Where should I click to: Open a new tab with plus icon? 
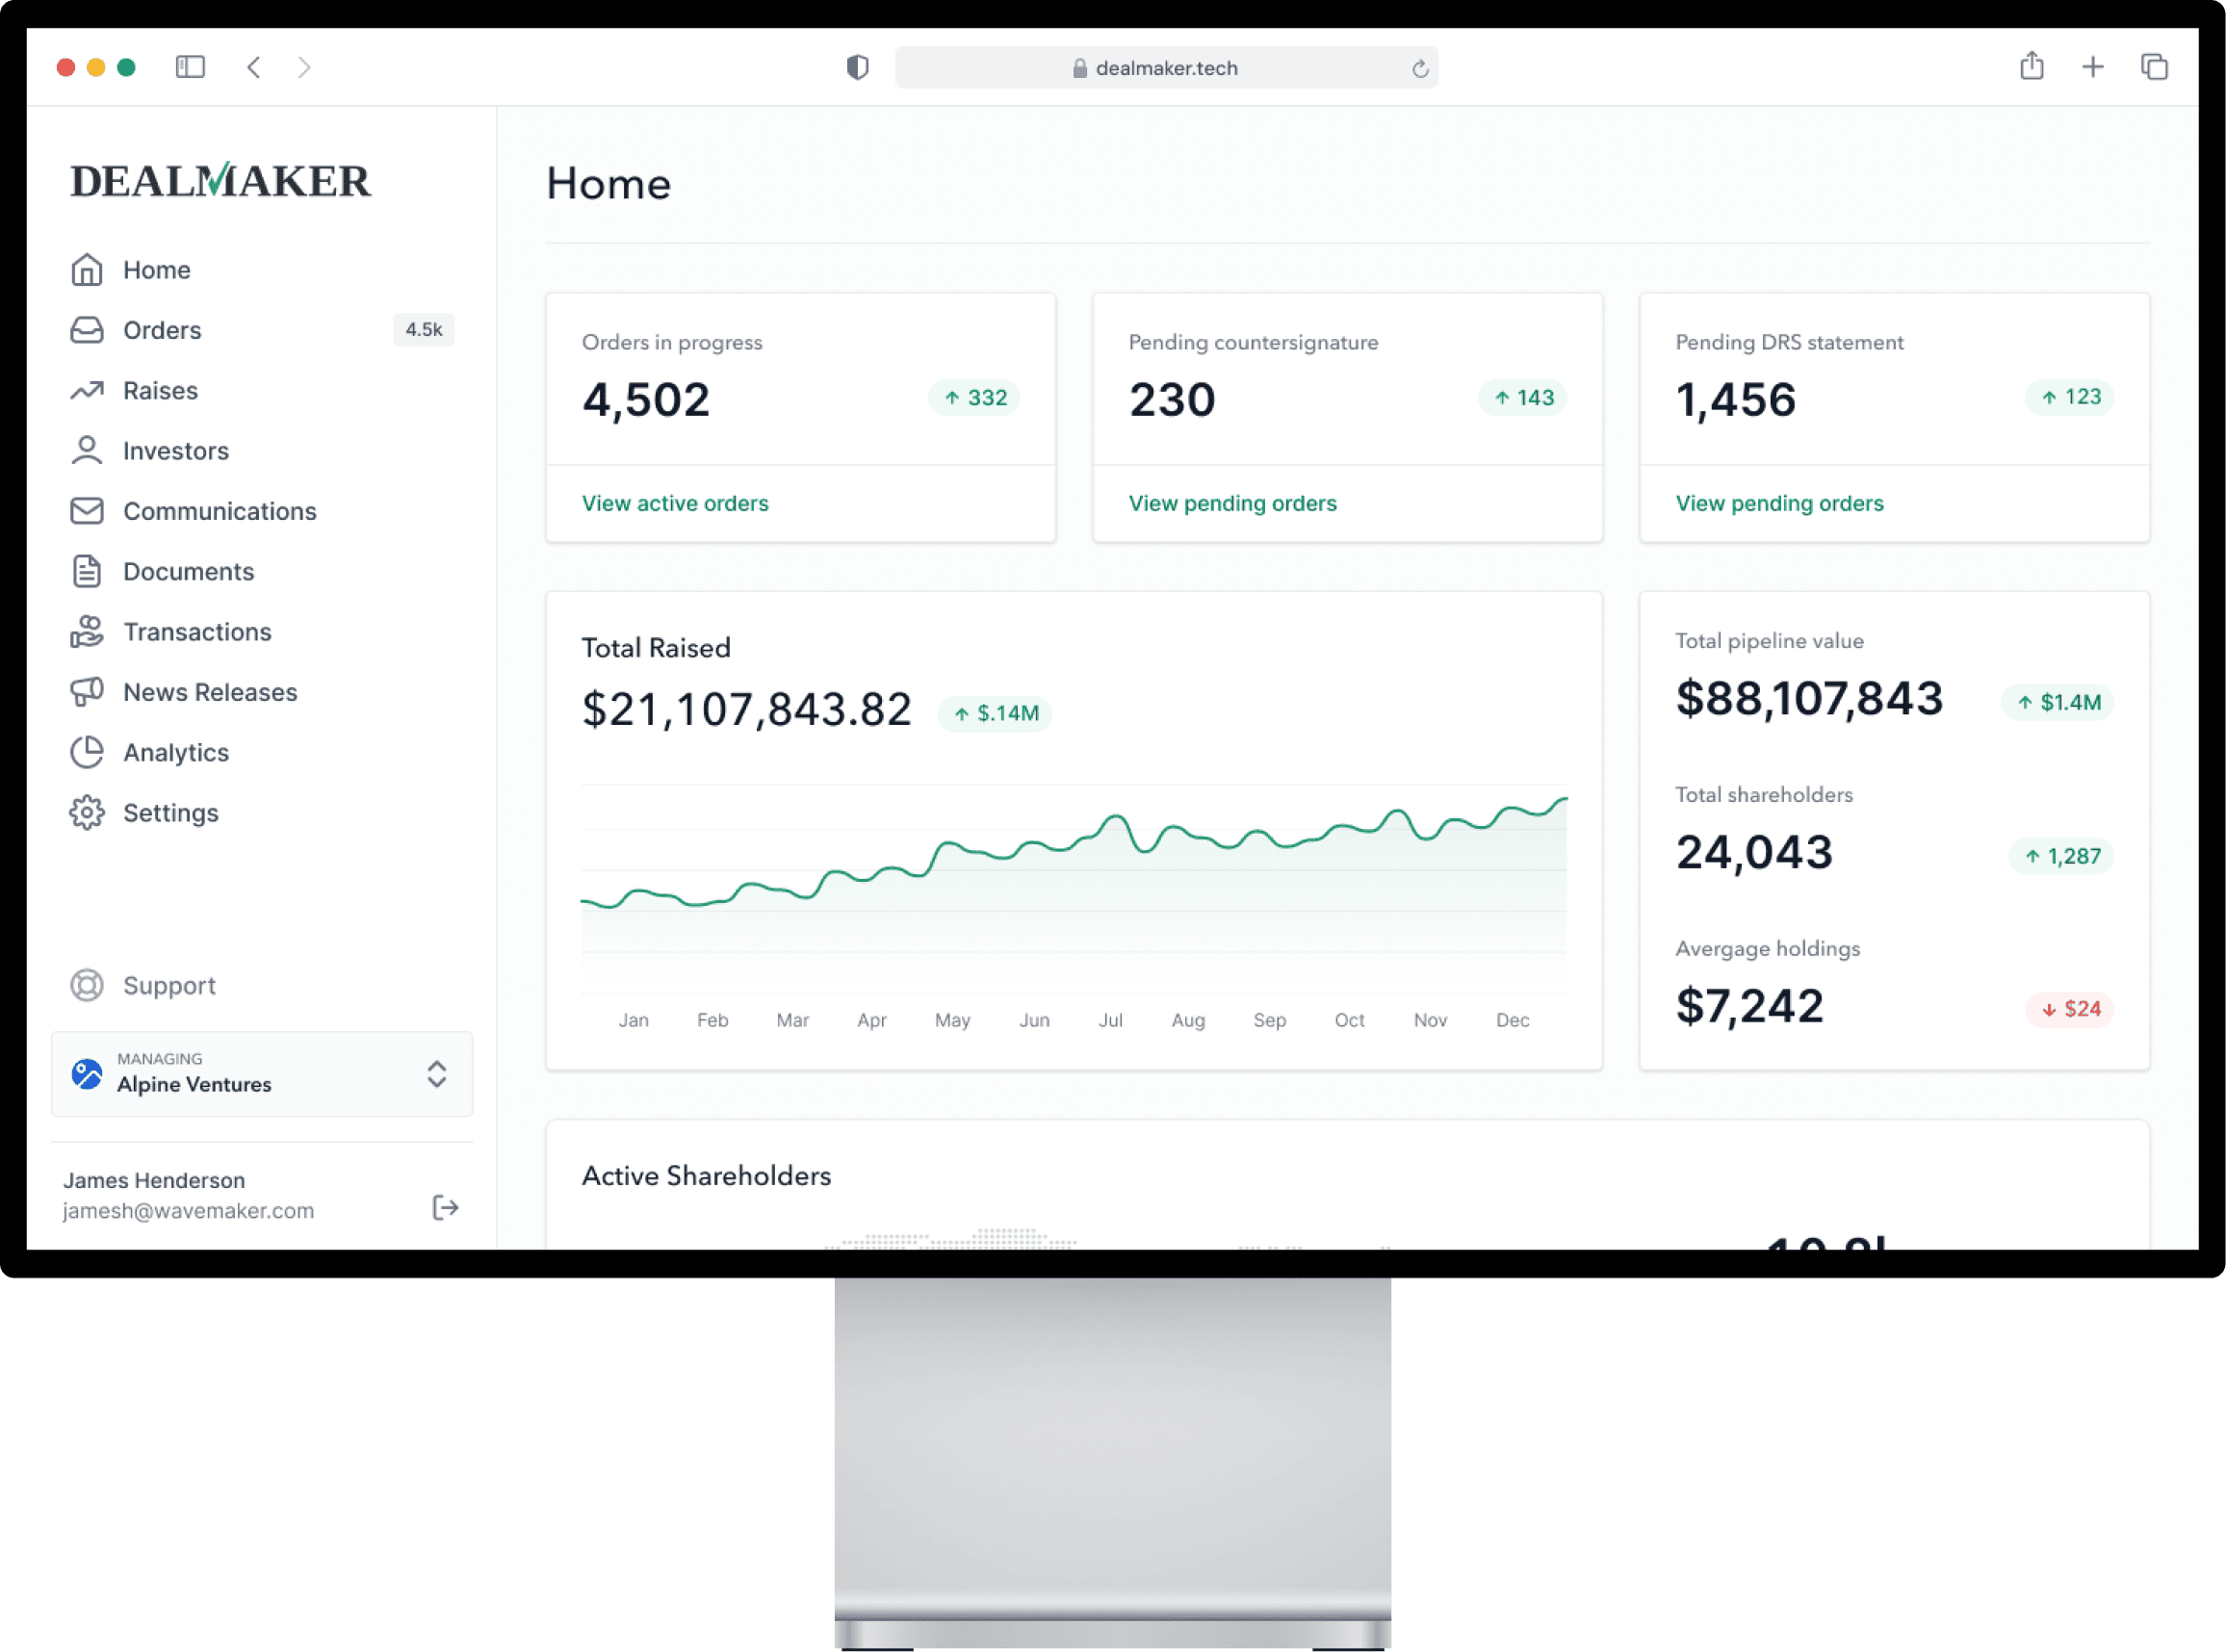(x=2093, y=67)
